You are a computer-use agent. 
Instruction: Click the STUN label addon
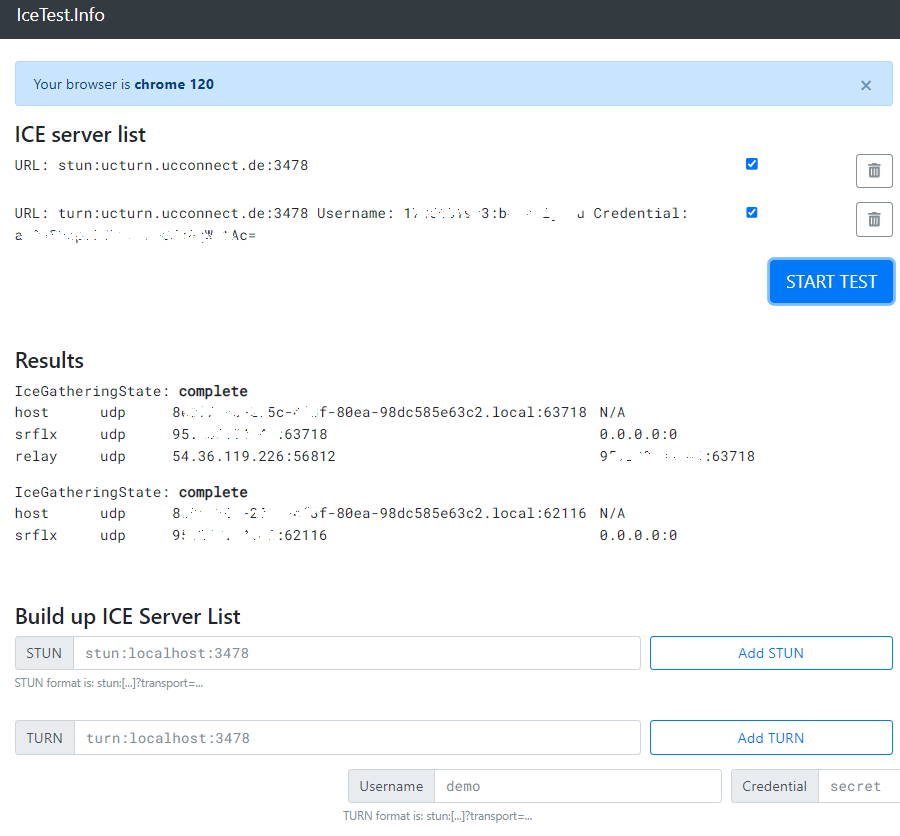pos(44,653)
